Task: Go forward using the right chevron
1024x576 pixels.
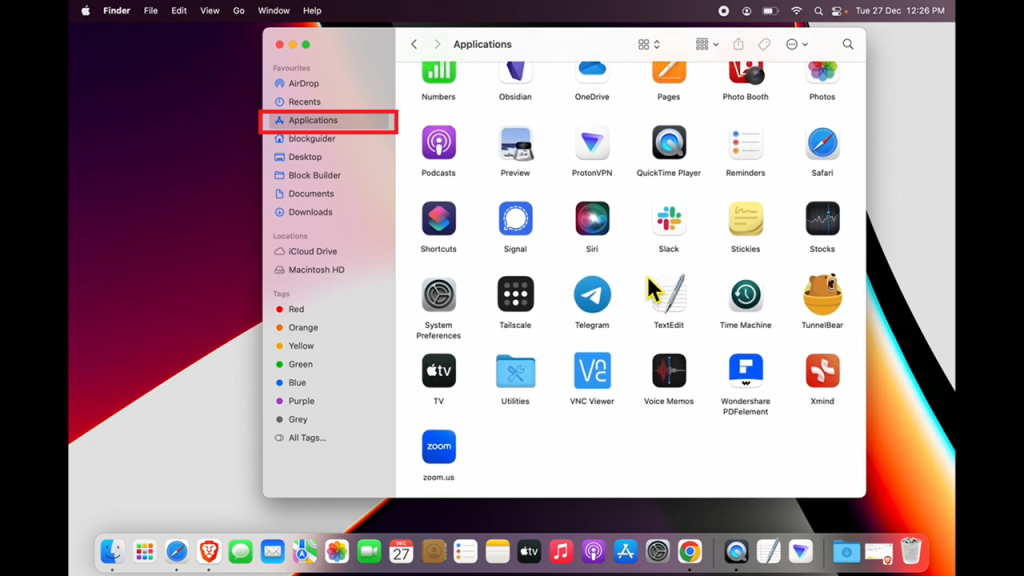Action: coord(438,44)
